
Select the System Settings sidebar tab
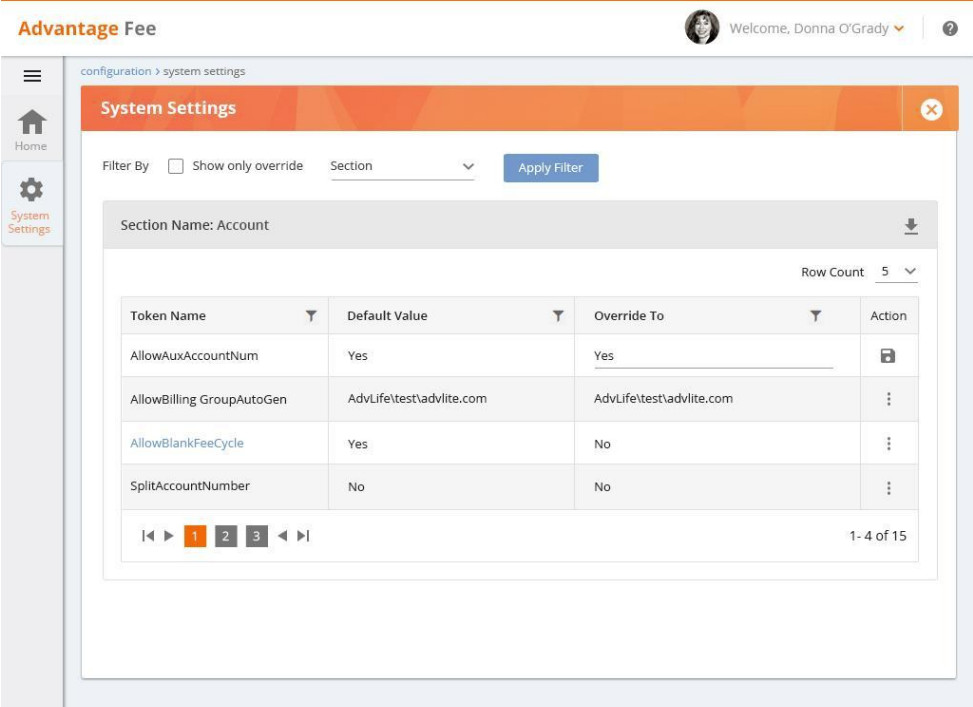(30, 207)
